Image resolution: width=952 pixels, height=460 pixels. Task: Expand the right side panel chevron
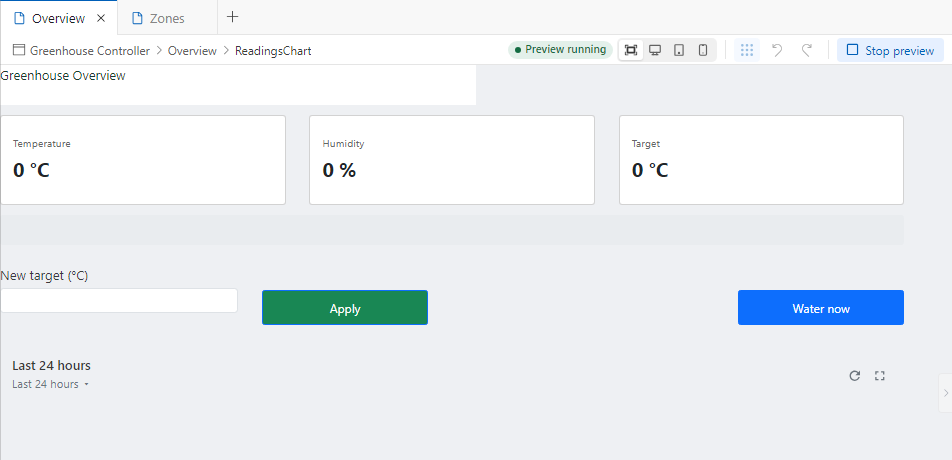[x=945, y=393]
